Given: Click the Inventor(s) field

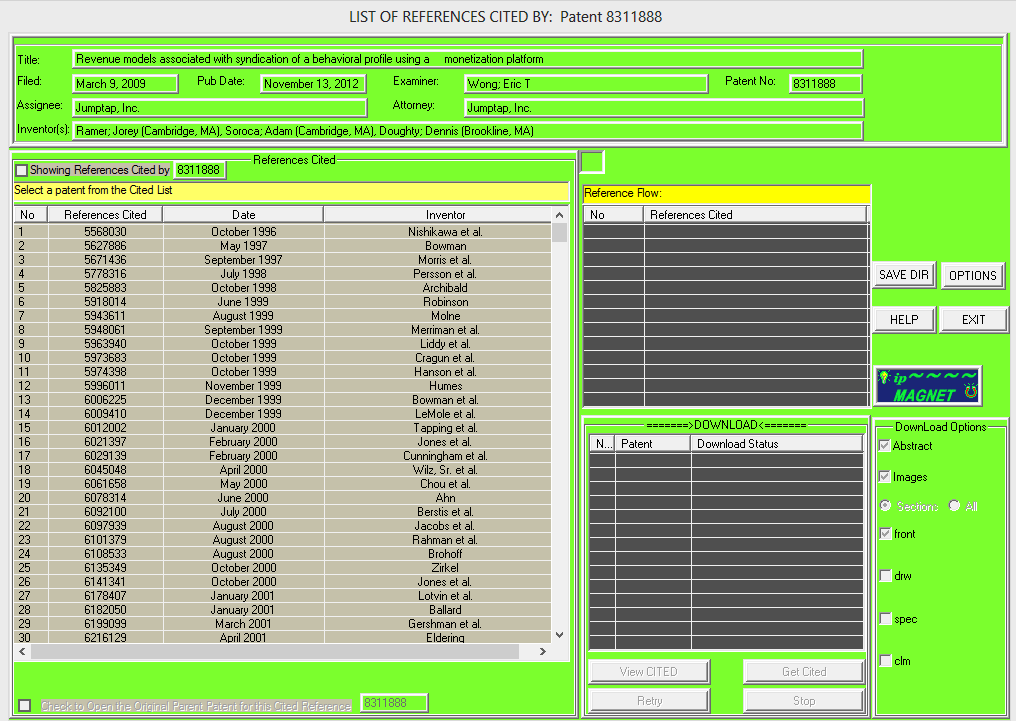Looking at the screenshot, I should (x=467, y=131).
